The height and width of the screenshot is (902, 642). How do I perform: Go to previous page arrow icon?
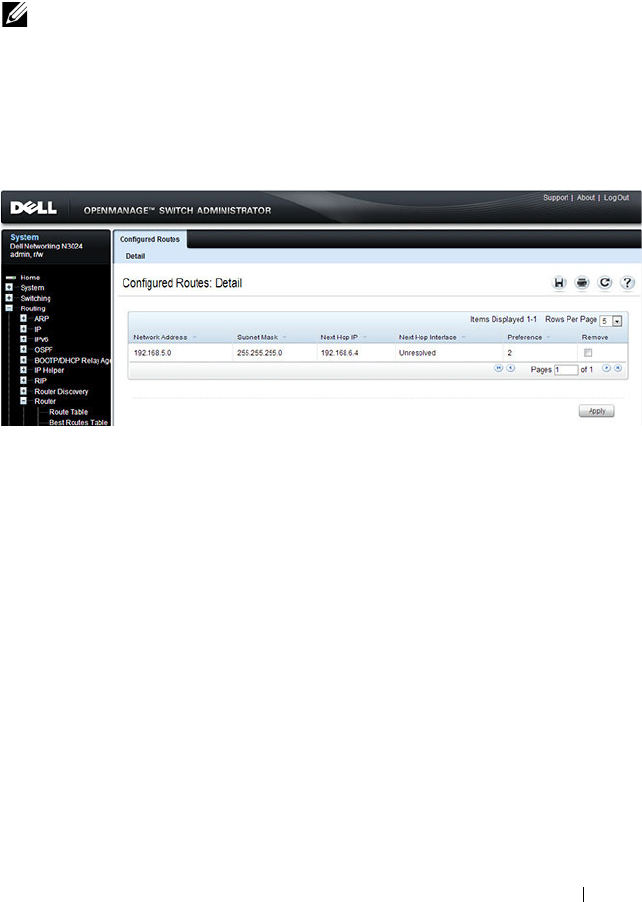pos(510,368)
